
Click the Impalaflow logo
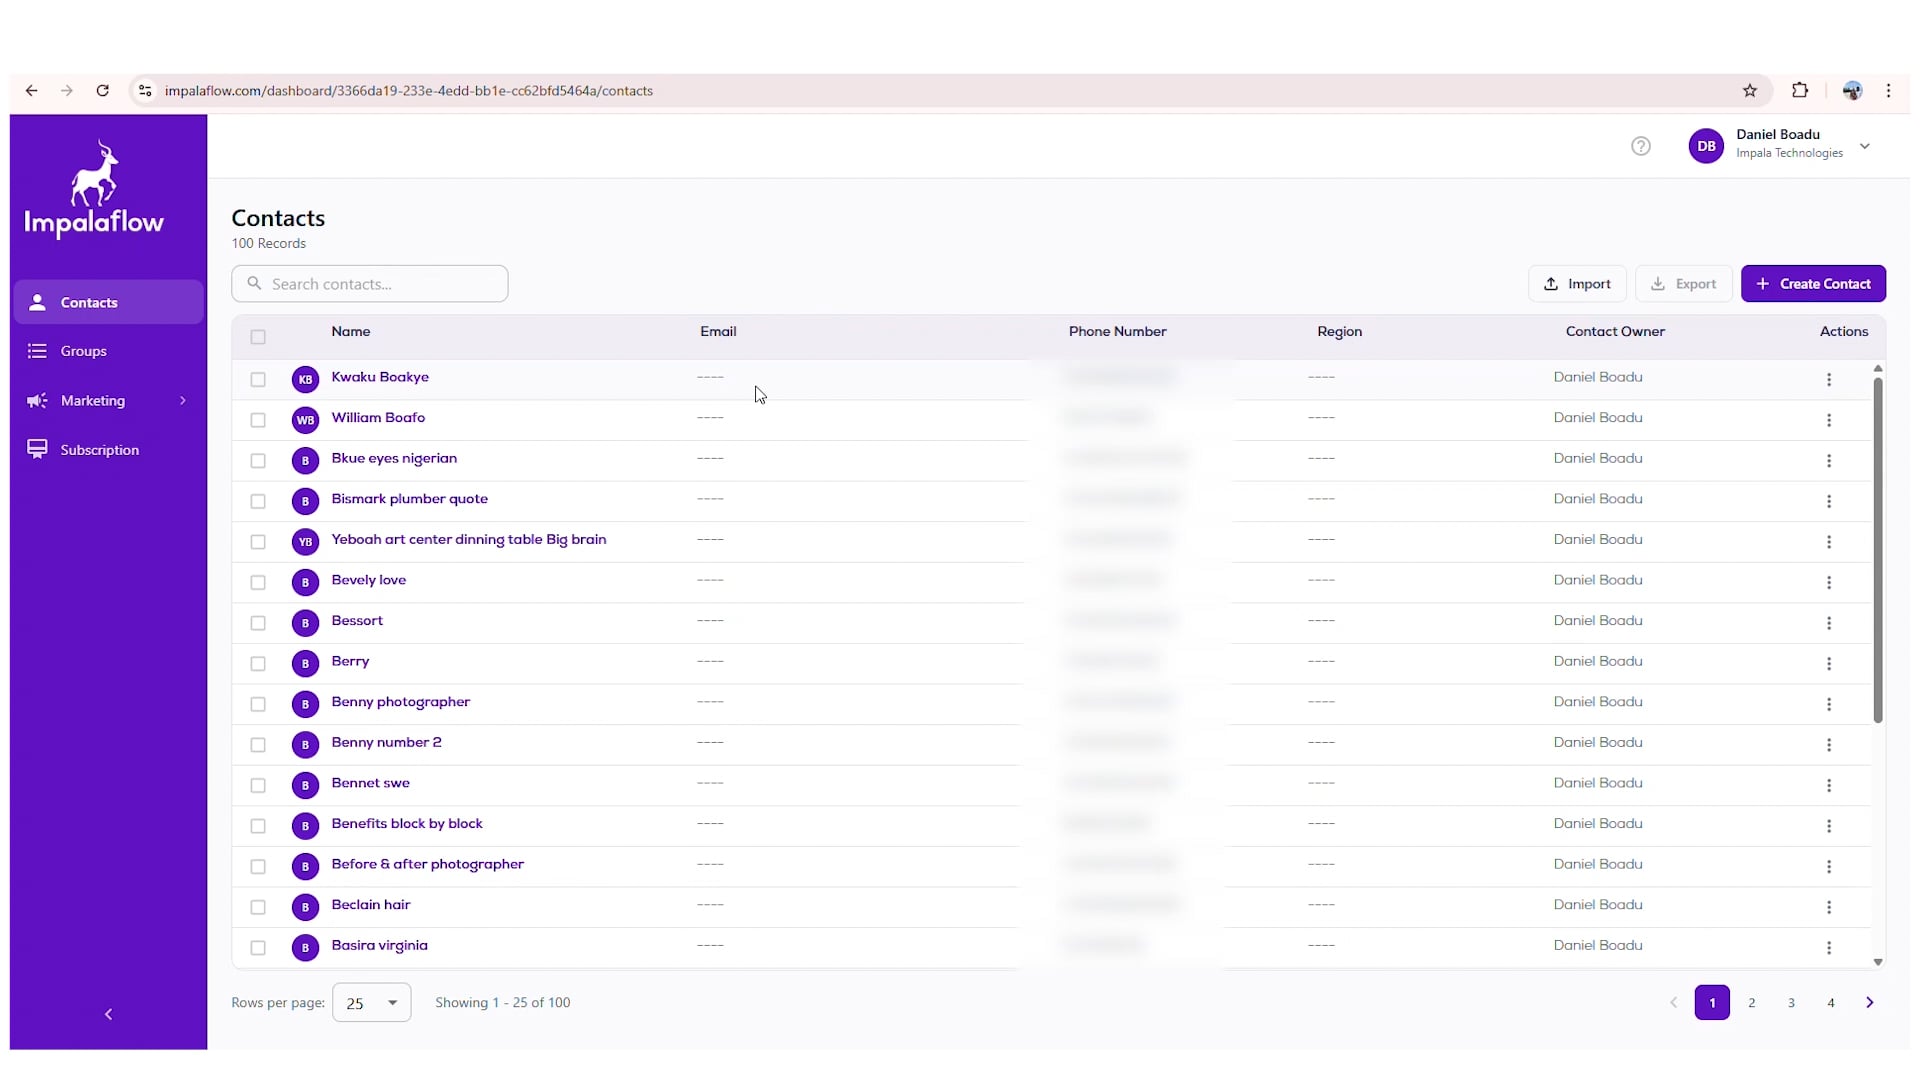(x=94, y=189)
